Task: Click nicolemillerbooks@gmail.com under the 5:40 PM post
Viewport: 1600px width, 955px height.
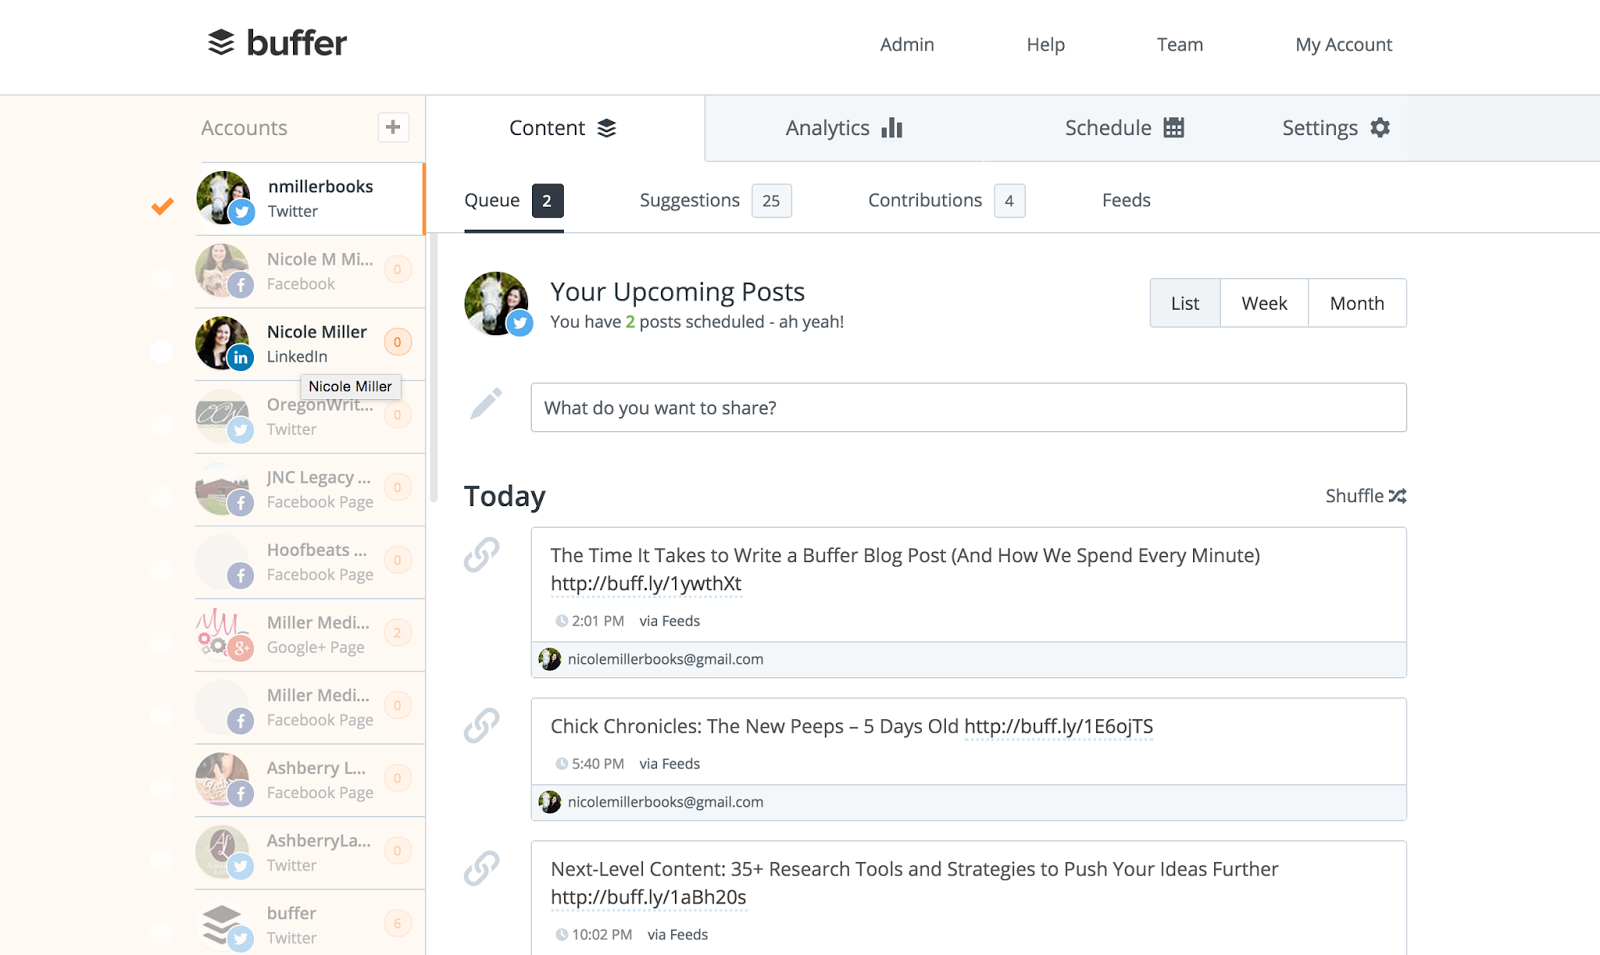Action: [x=665, y=803]
